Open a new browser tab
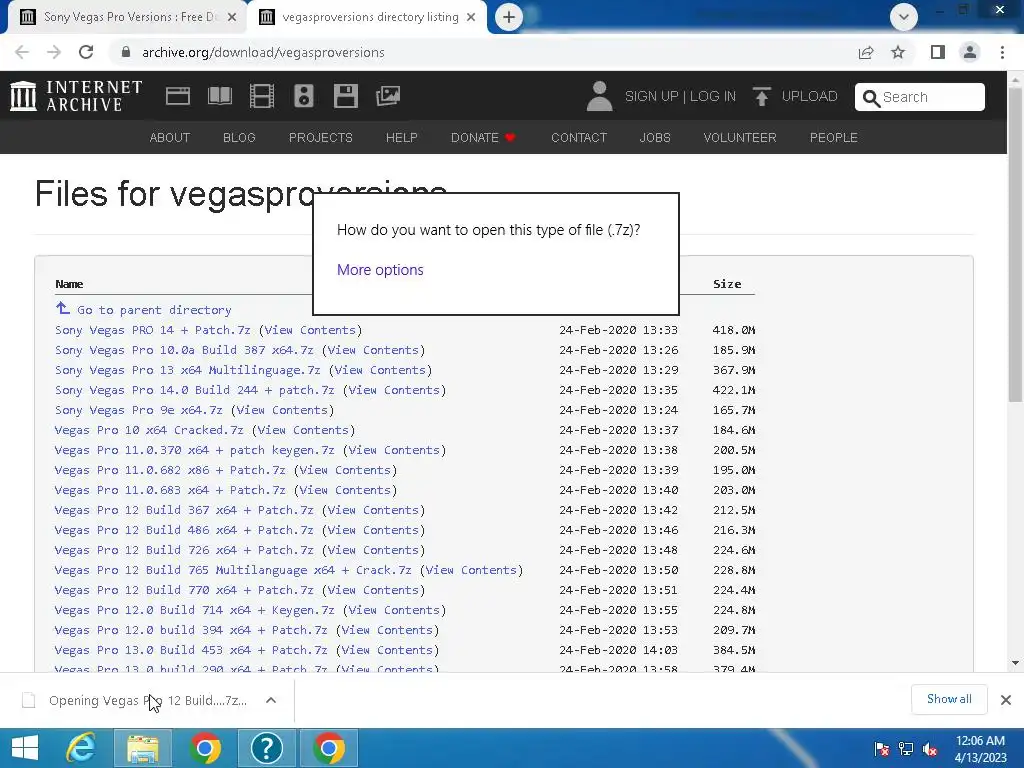The height and width of the screenshot is (768, 1024). pos(509,17)
